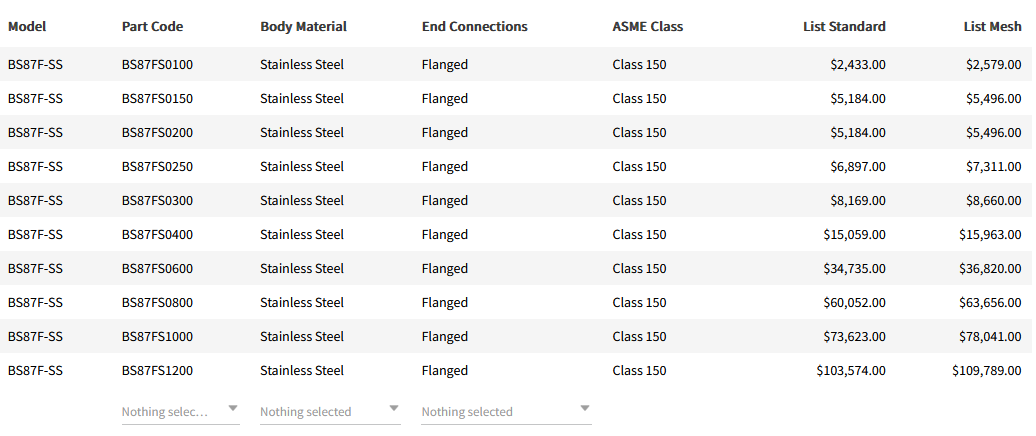Image resolution: width=1036 pixels, height=436 pixels.
Task: Click the Part Code column header
Action: click(x=152, y=27)
